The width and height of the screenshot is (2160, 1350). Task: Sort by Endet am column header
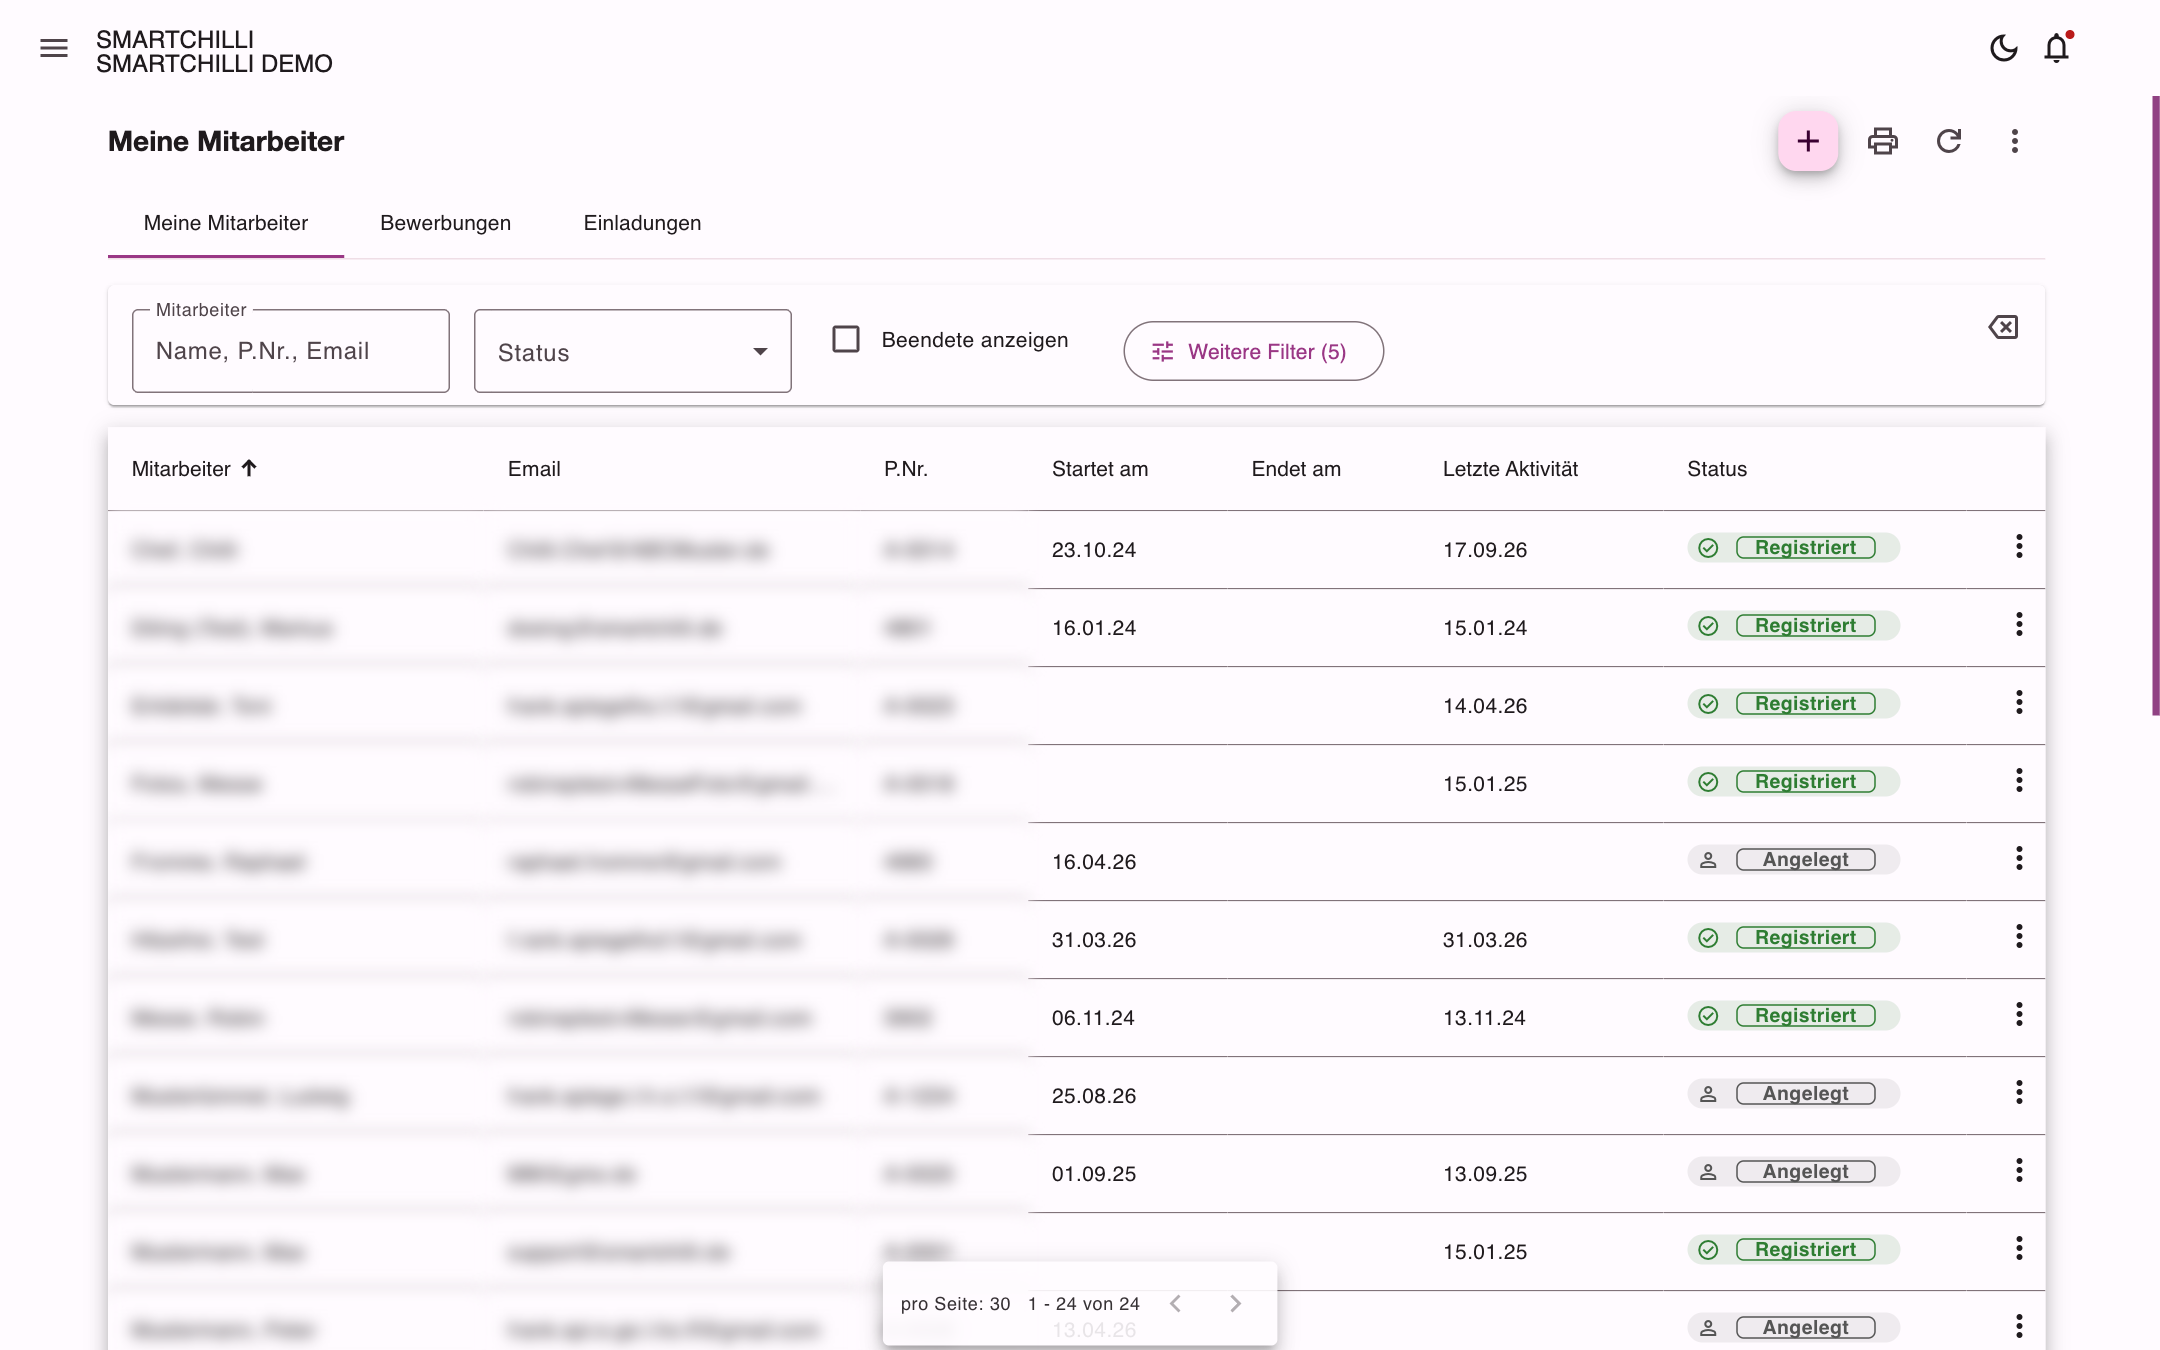pyautogui.click(x=1296, y=469)
